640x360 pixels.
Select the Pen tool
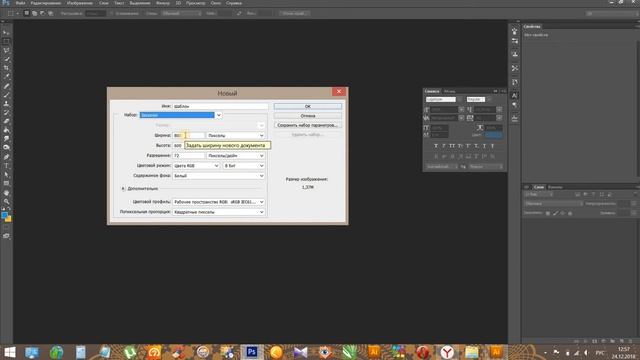point(6,157)
